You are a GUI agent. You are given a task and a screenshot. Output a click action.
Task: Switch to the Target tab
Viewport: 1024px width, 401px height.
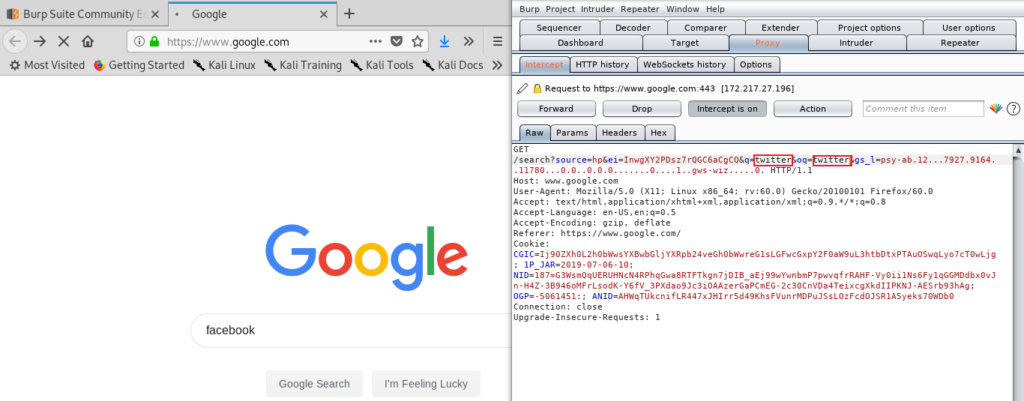[684, 43]
